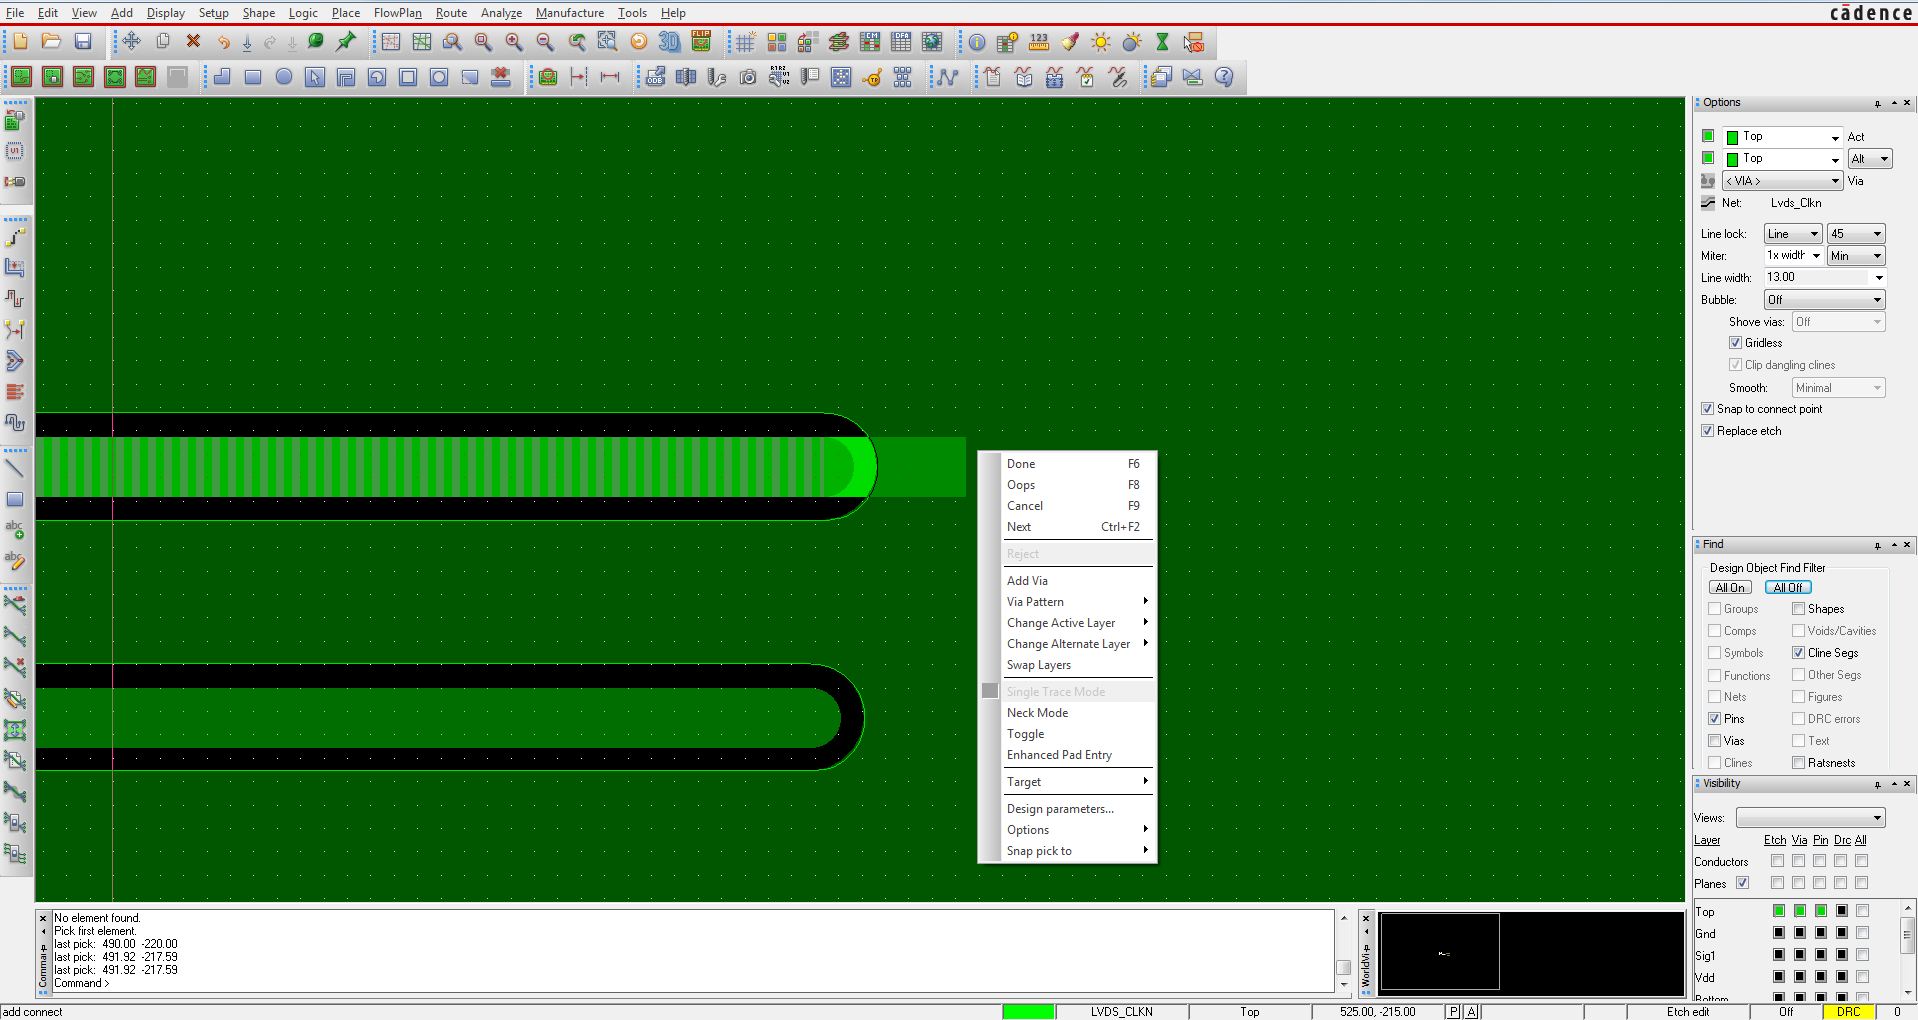This screenshot has height=1020, width=1918.
Task: Uncheck Snap to connect point
Action: (x=1708, y=409)
